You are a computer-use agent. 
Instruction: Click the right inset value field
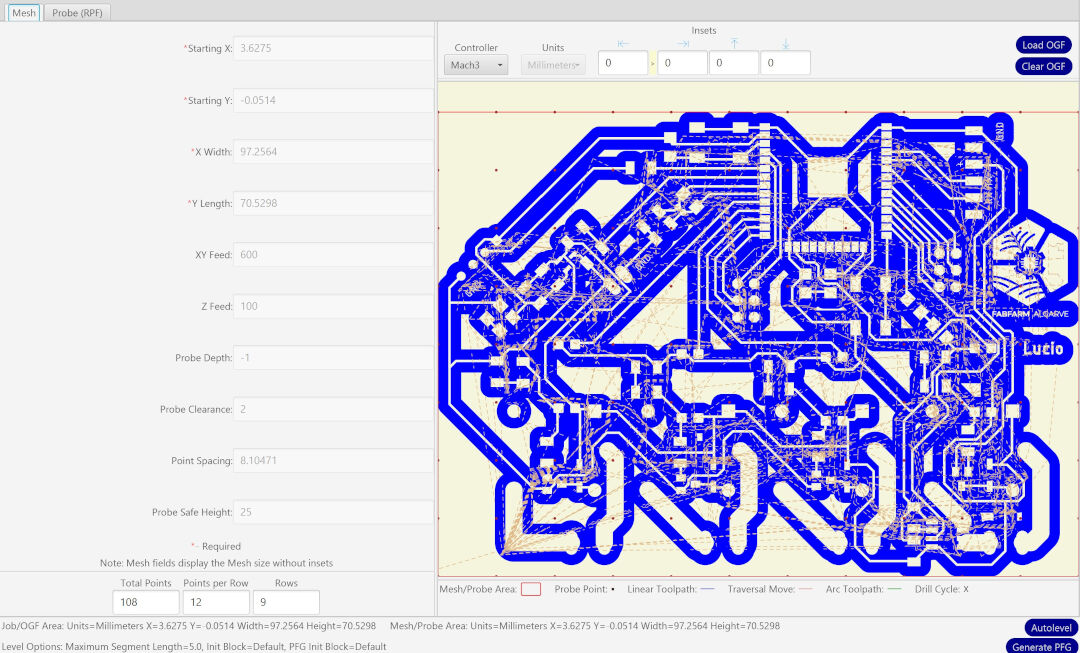tap(683, 63)
